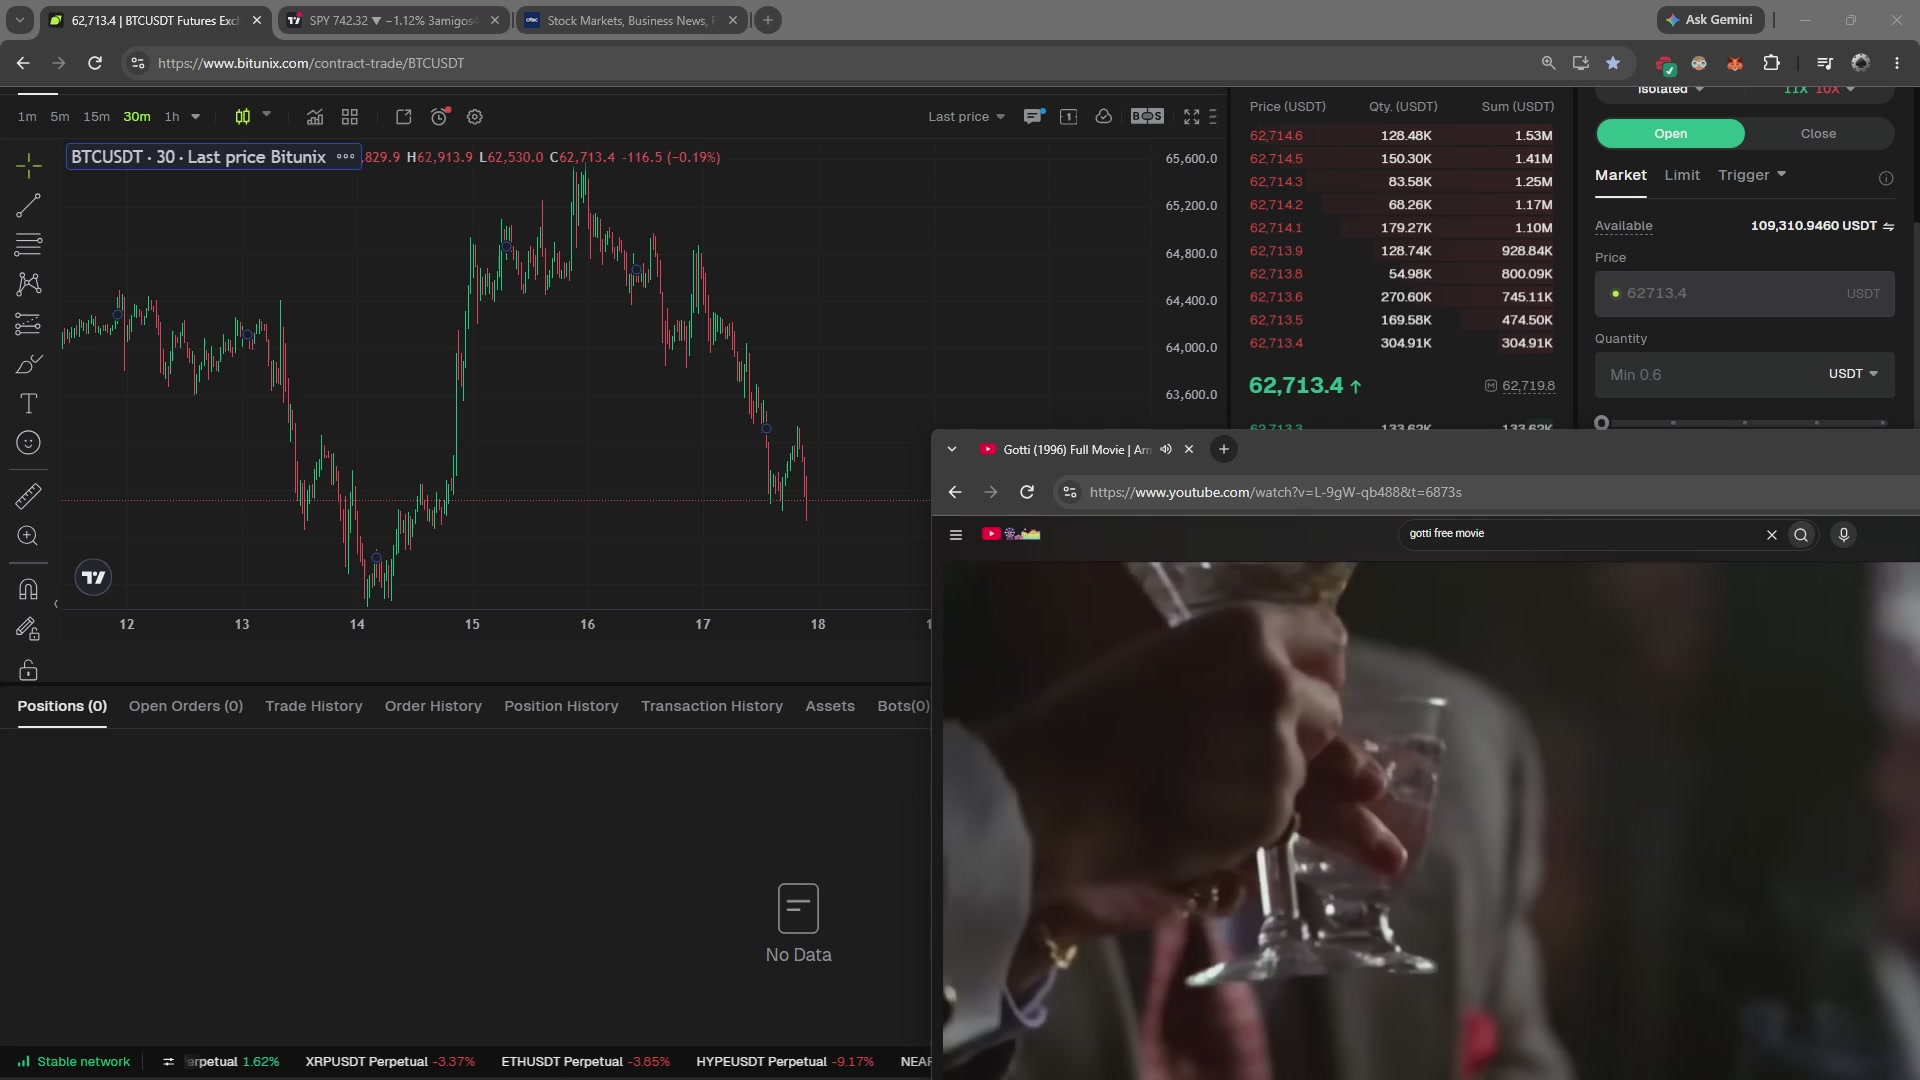Select the brush drawing tool
The width and height of the screenshot is (1920, 1080).
tap(28, 364)
